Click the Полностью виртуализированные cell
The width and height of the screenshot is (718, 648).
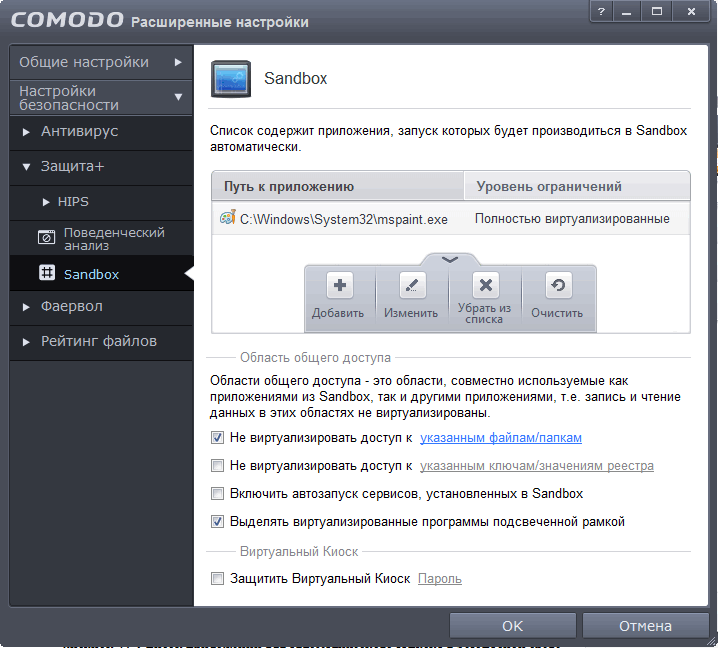pyautogui.click(x=572, y=219)
